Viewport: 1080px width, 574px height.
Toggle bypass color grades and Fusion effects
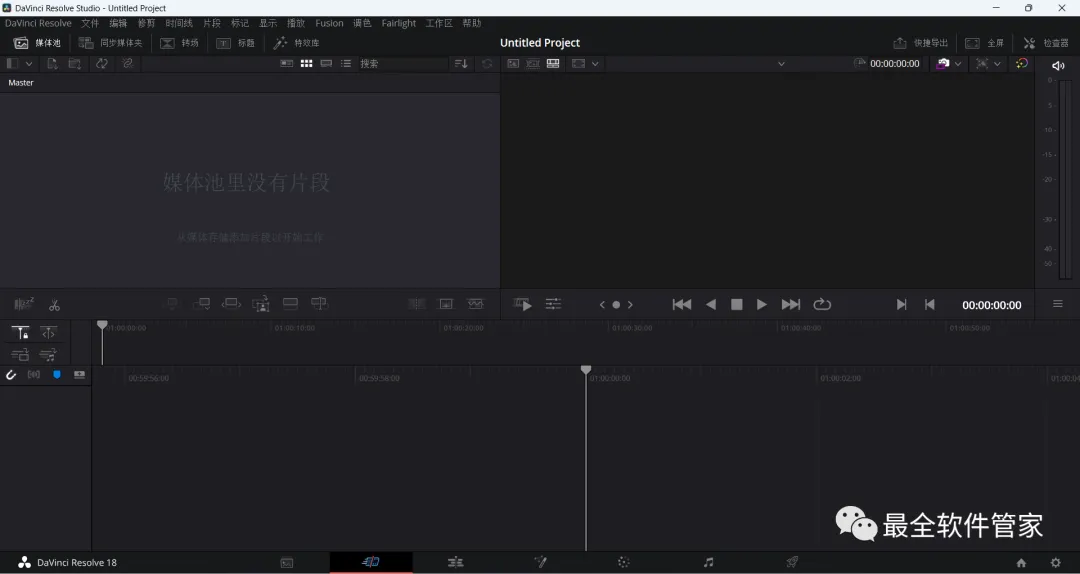[x=1021, y=63]
